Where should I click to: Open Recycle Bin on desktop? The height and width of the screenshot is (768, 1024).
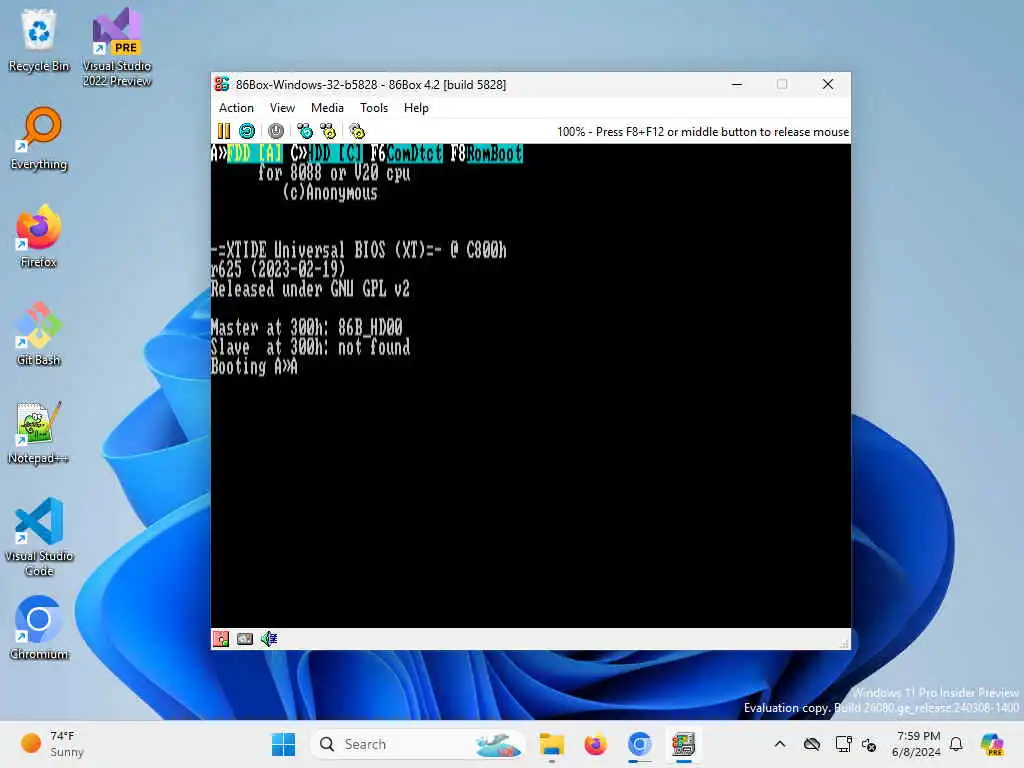39,40
